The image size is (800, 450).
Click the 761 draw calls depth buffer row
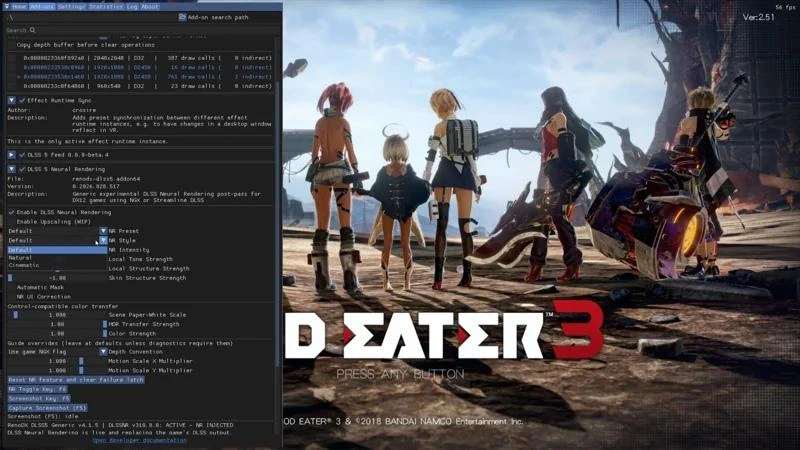tap(145, 77)
